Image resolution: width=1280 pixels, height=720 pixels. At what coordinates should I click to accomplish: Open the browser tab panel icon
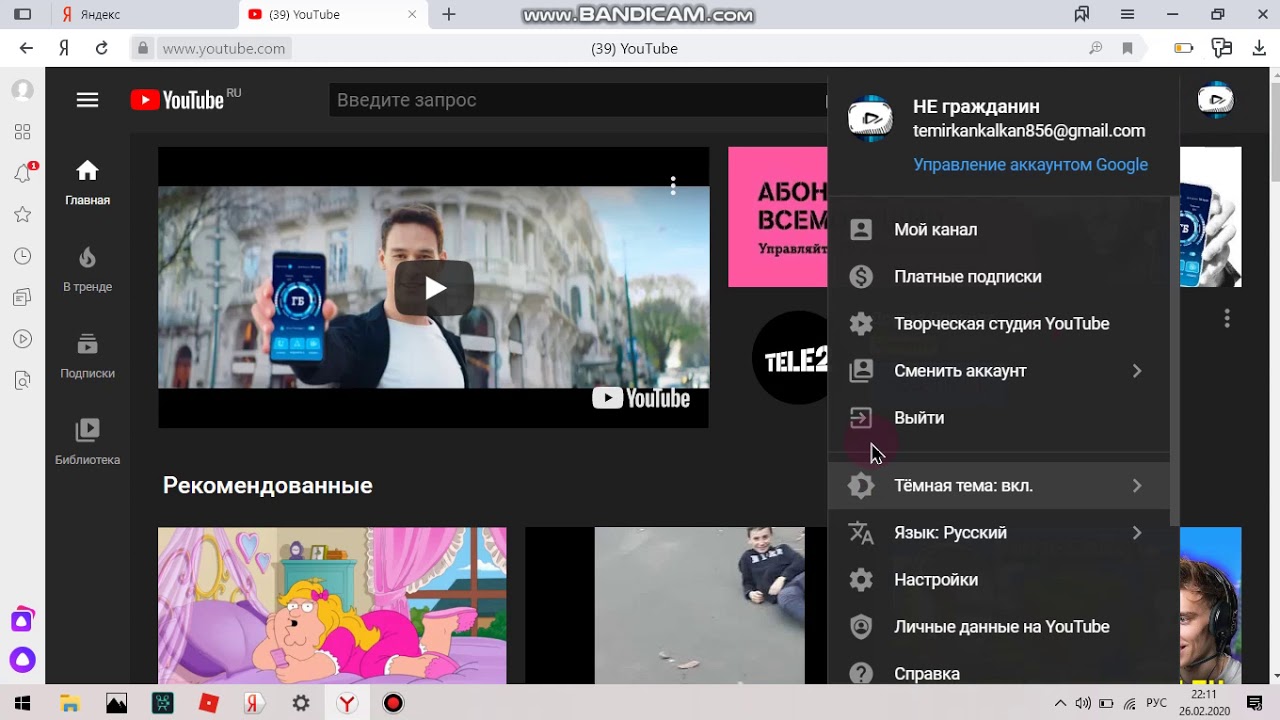pos(22,14)
